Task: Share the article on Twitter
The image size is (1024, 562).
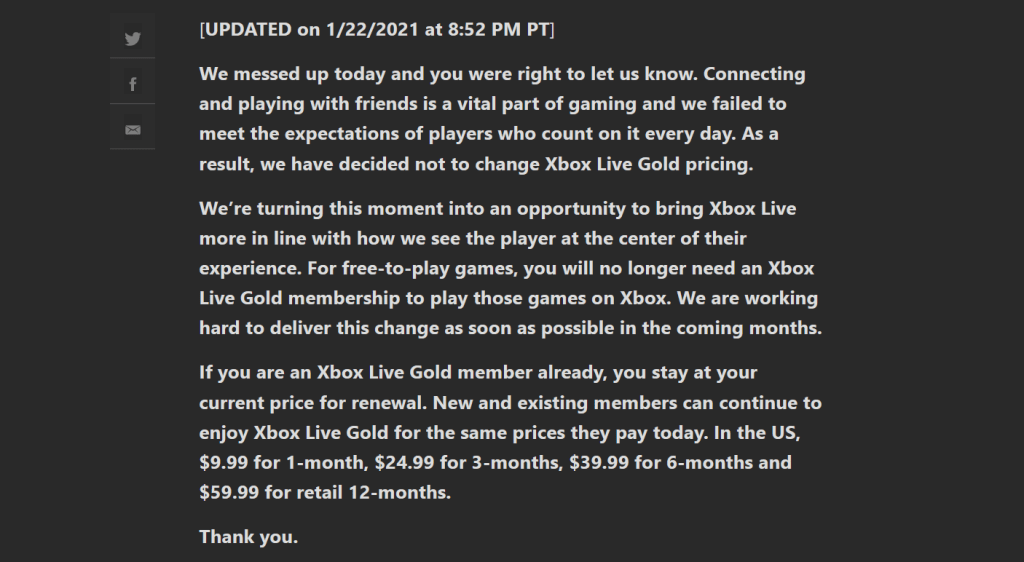Action: click(133, 39)
